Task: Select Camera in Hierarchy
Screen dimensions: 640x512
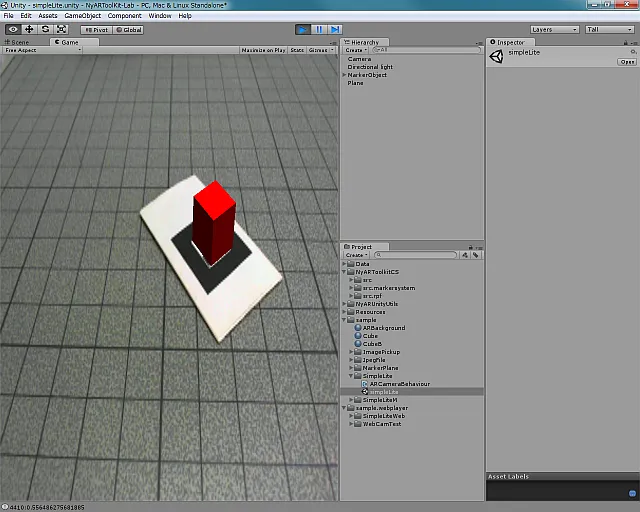Action: click(359, 59)
